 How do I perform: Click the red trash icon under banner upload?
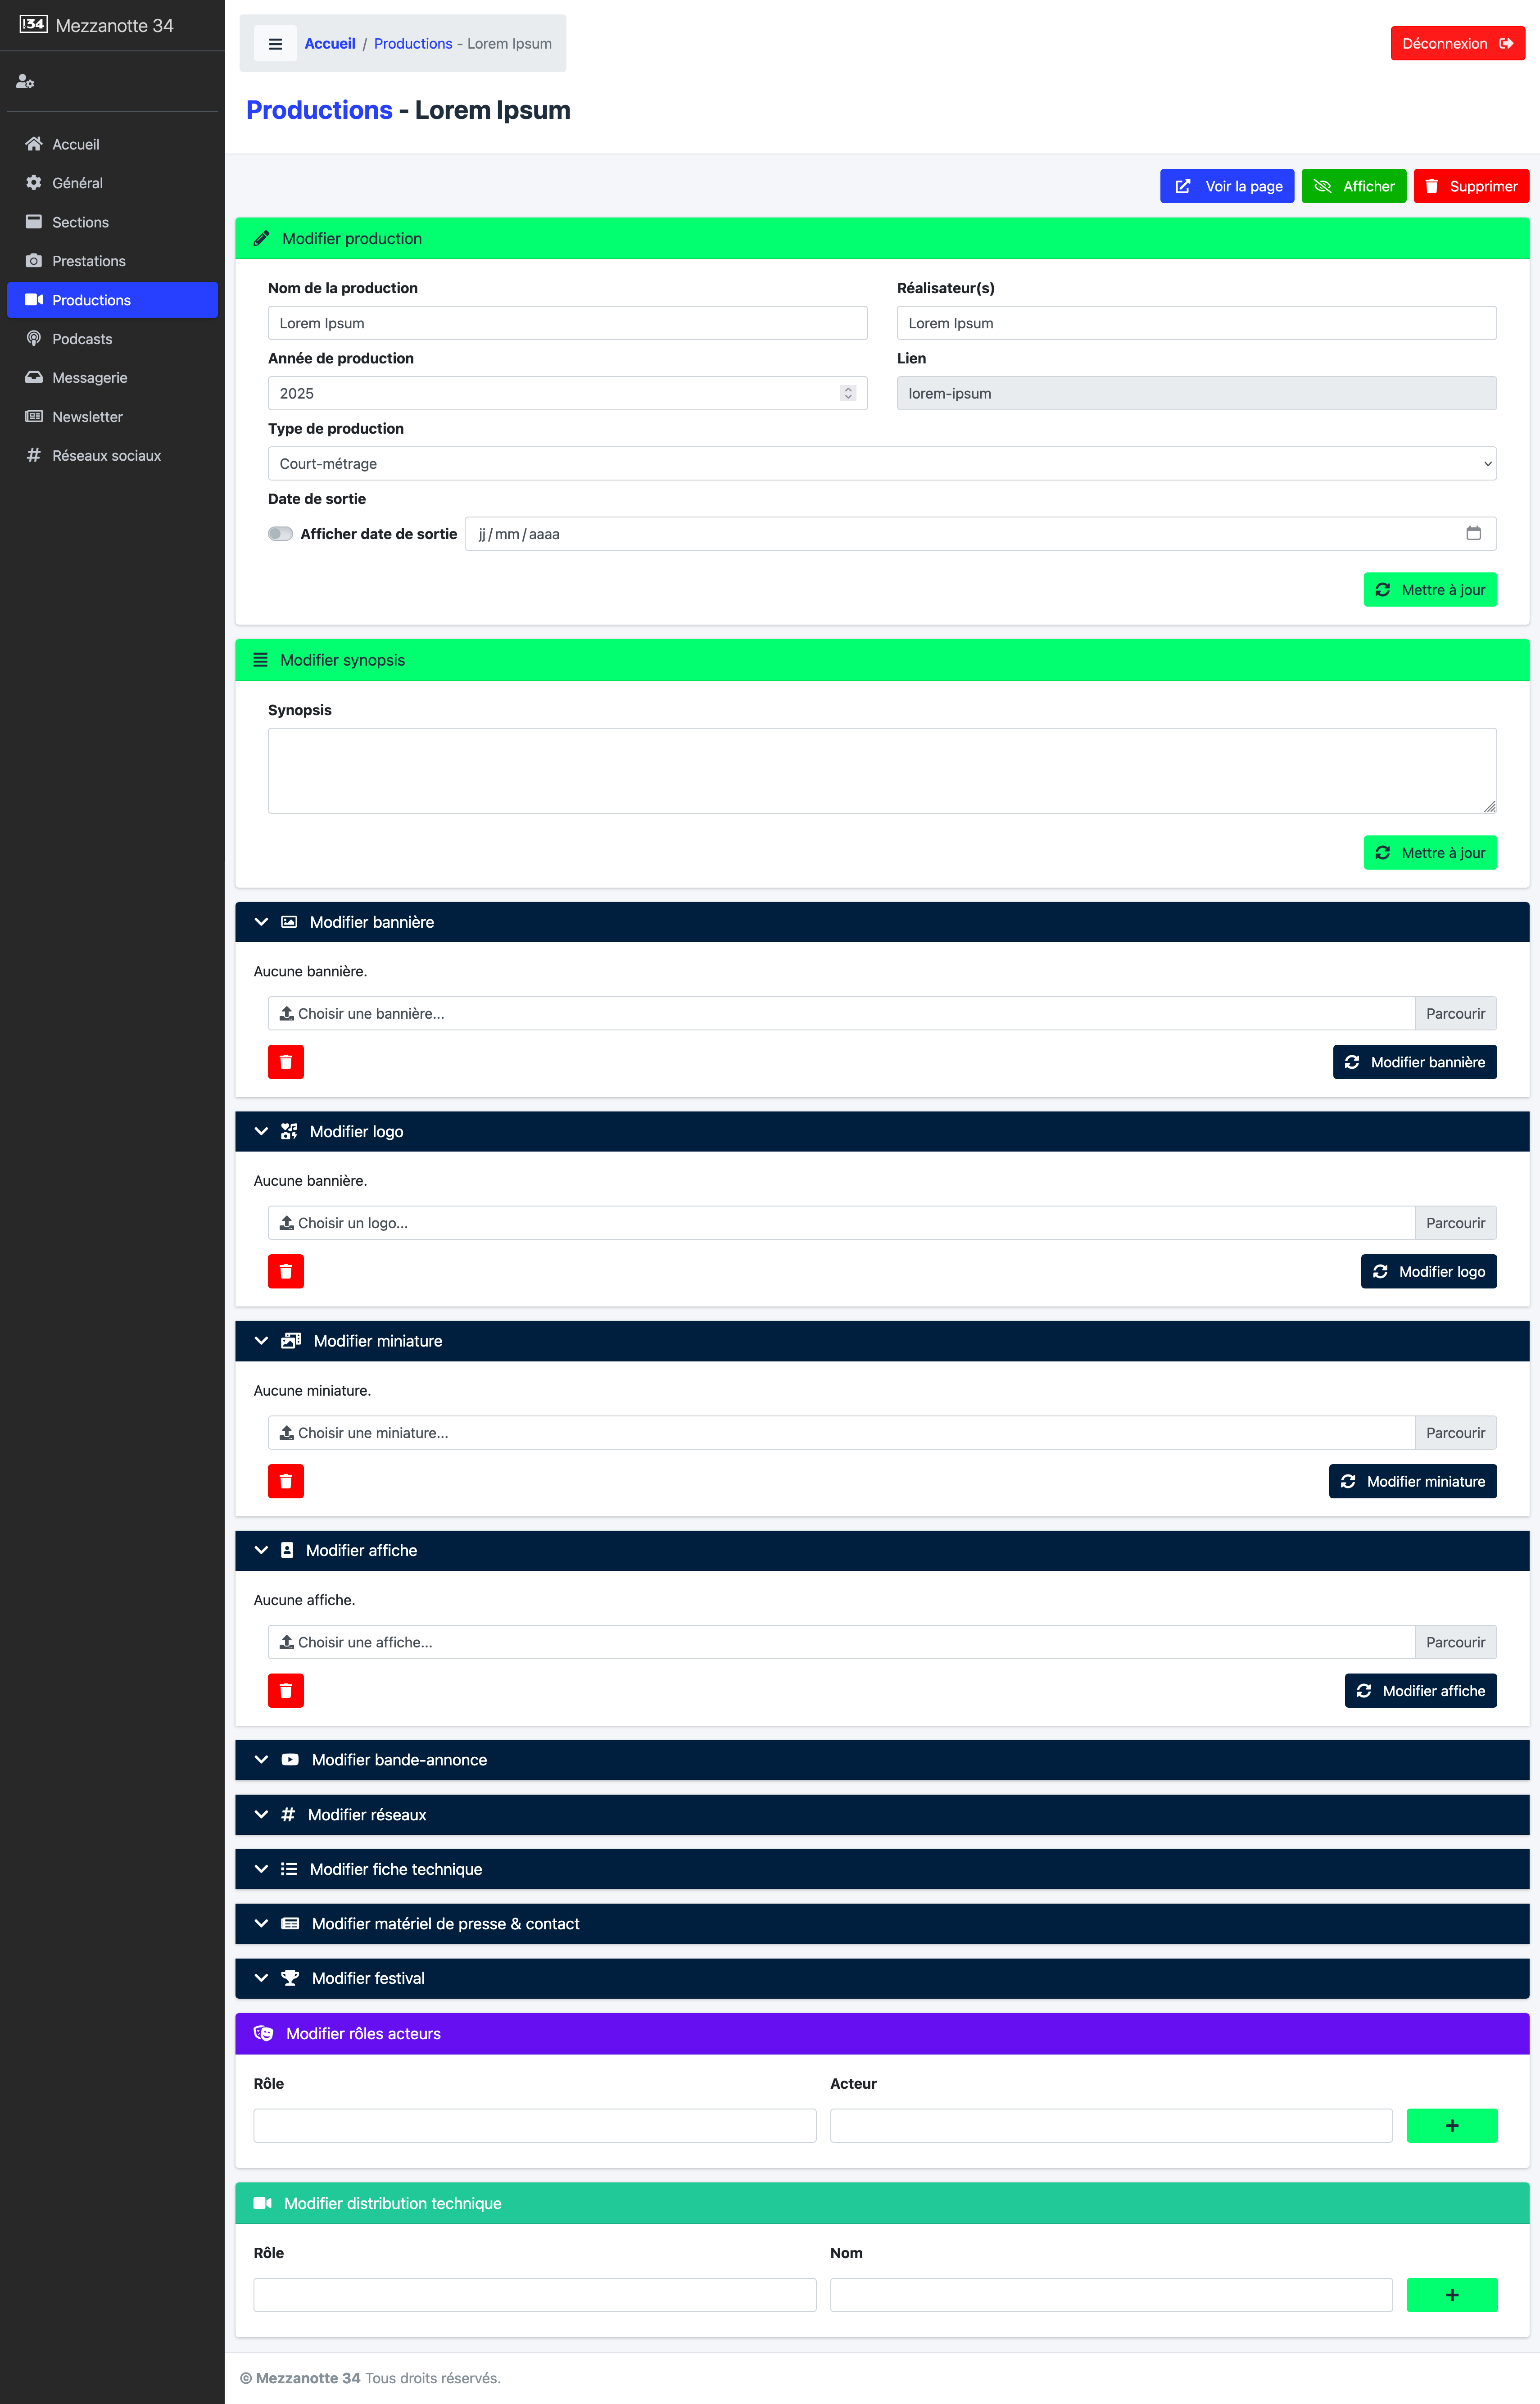[285, 1062]
